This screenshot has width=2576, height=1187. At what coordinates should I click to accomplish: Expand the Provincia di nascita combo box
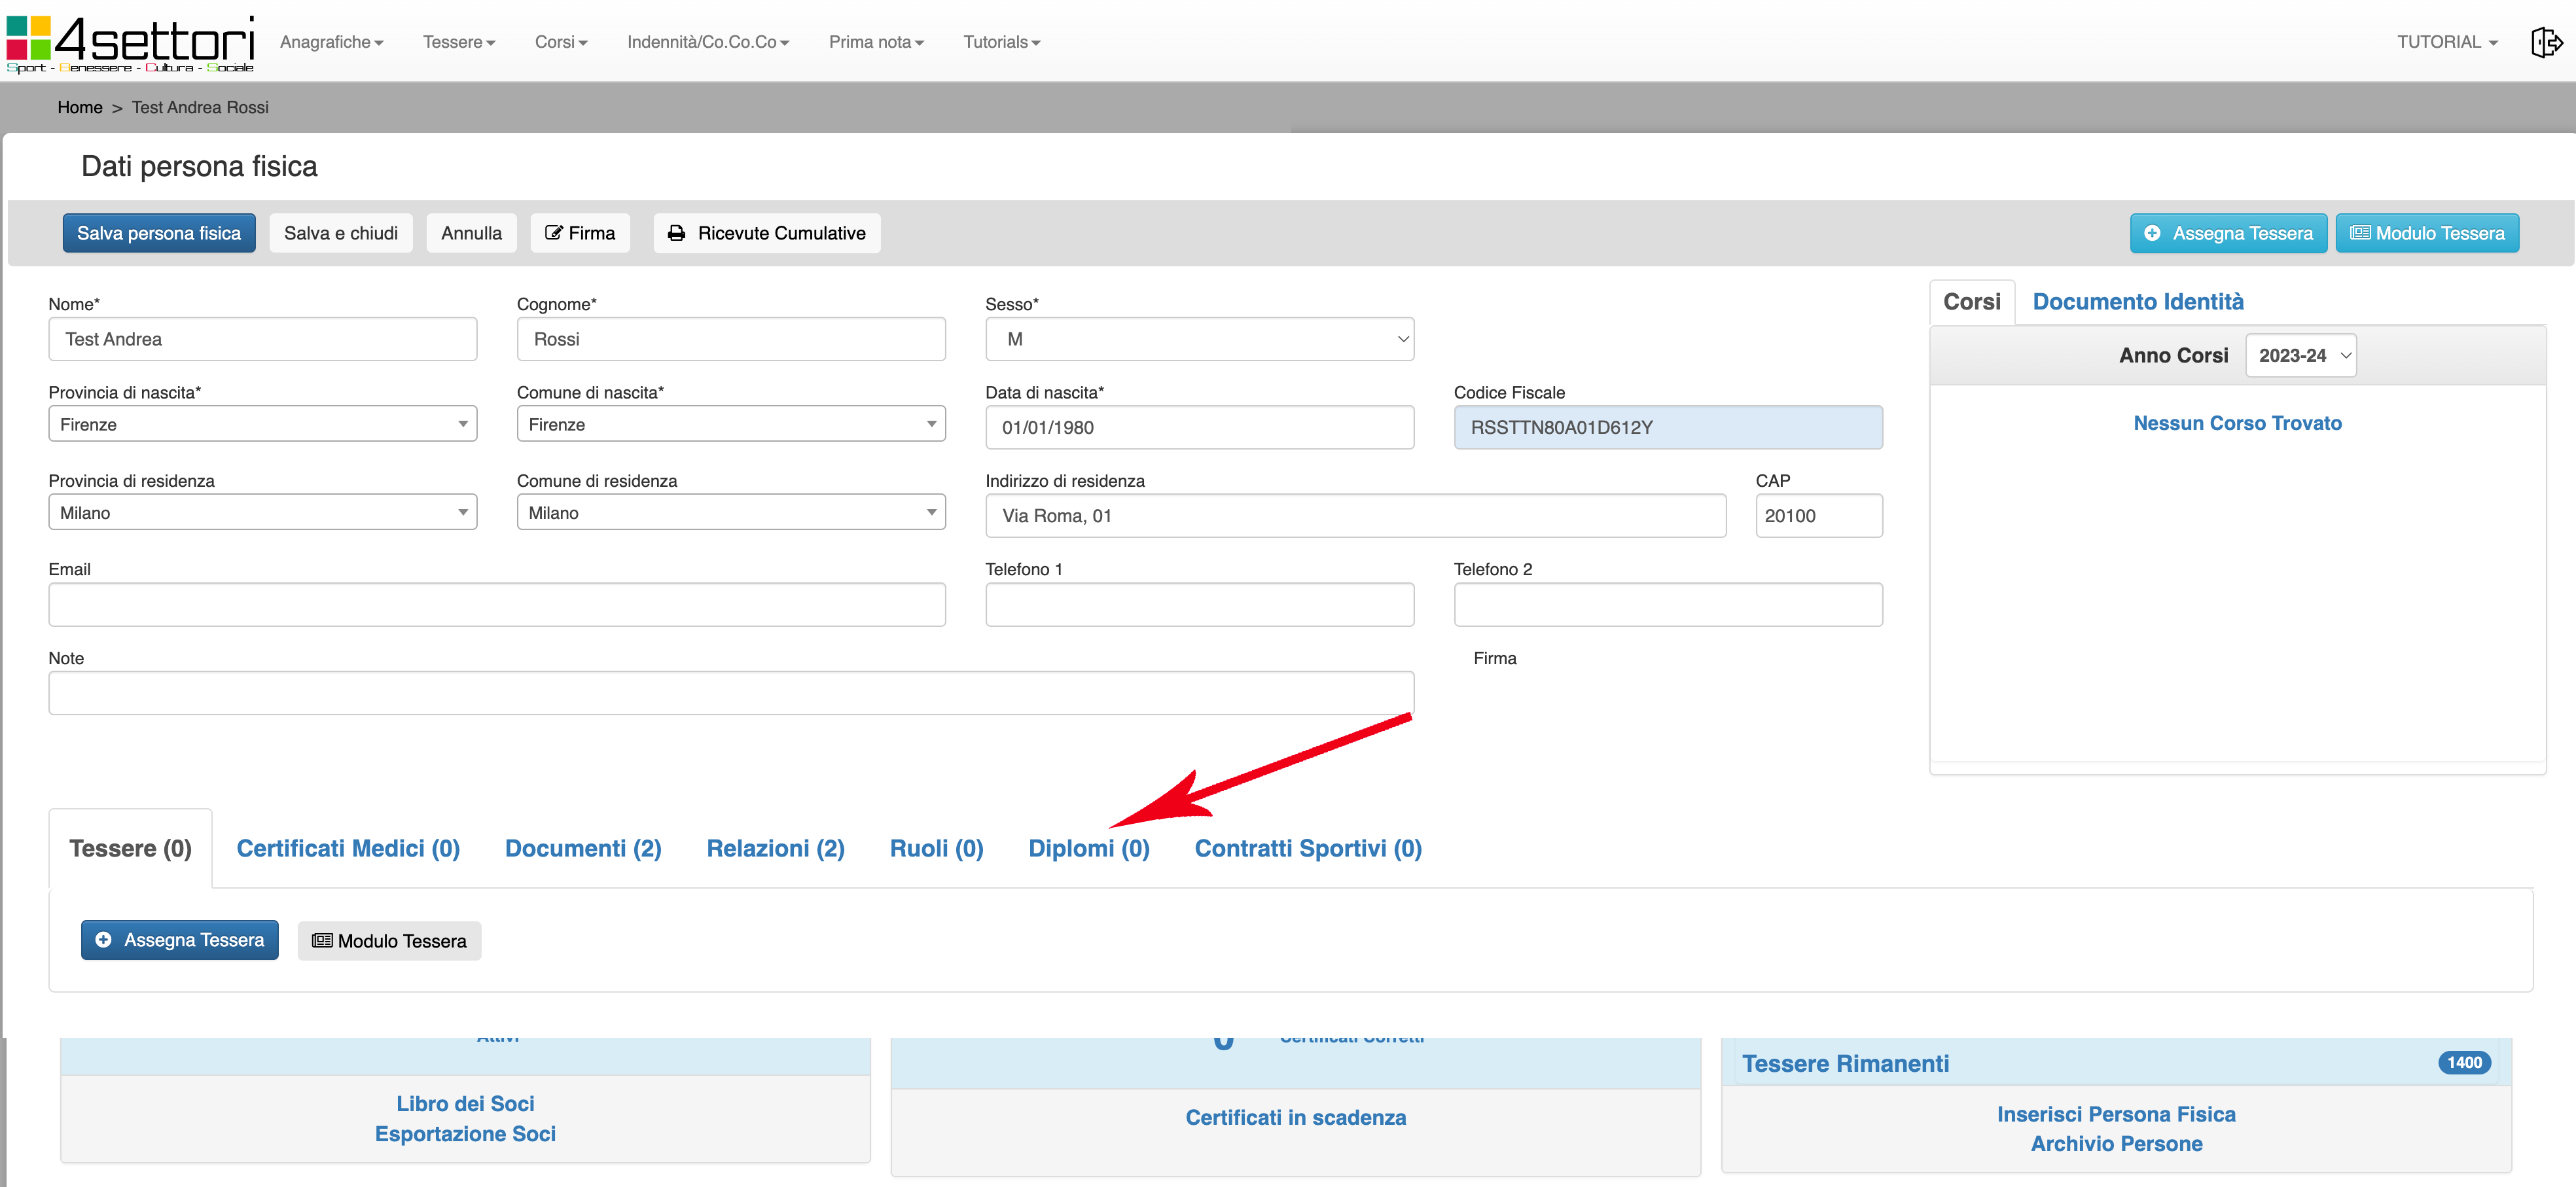point(262,424)
